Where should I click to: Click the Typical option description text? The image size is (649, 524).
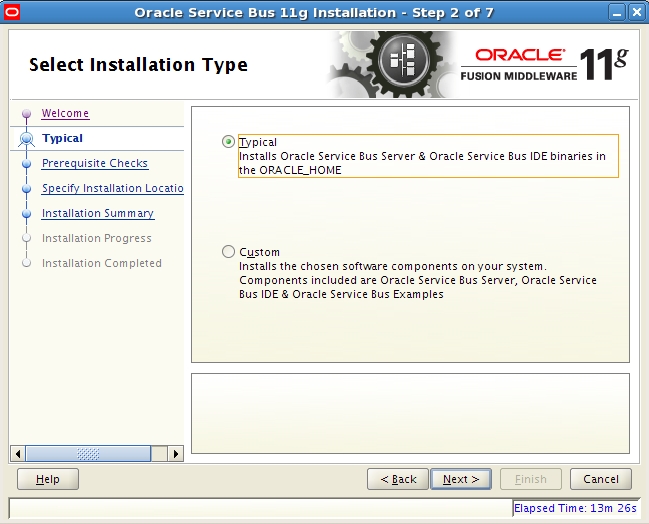(422, 163)
